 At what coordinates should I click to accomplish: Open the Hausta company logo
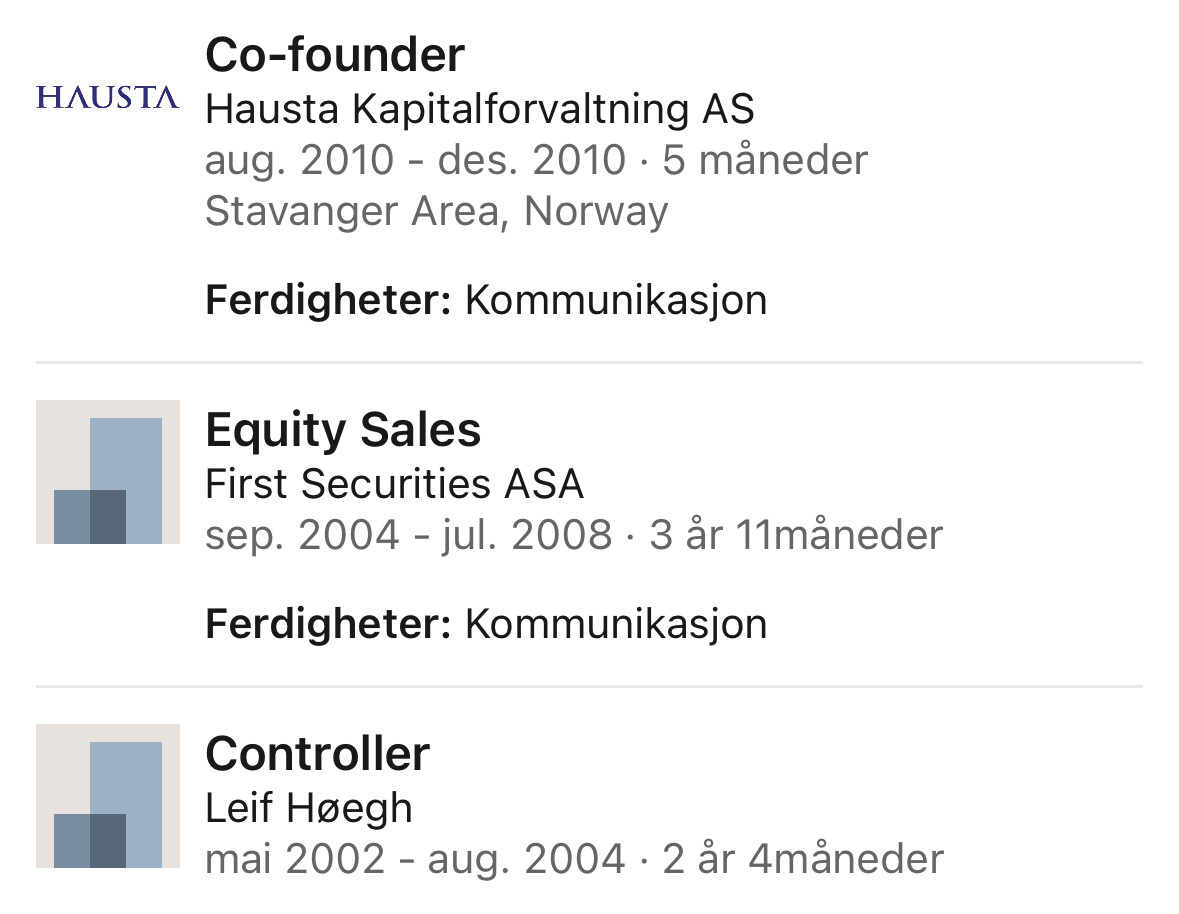tap(108, 98)
